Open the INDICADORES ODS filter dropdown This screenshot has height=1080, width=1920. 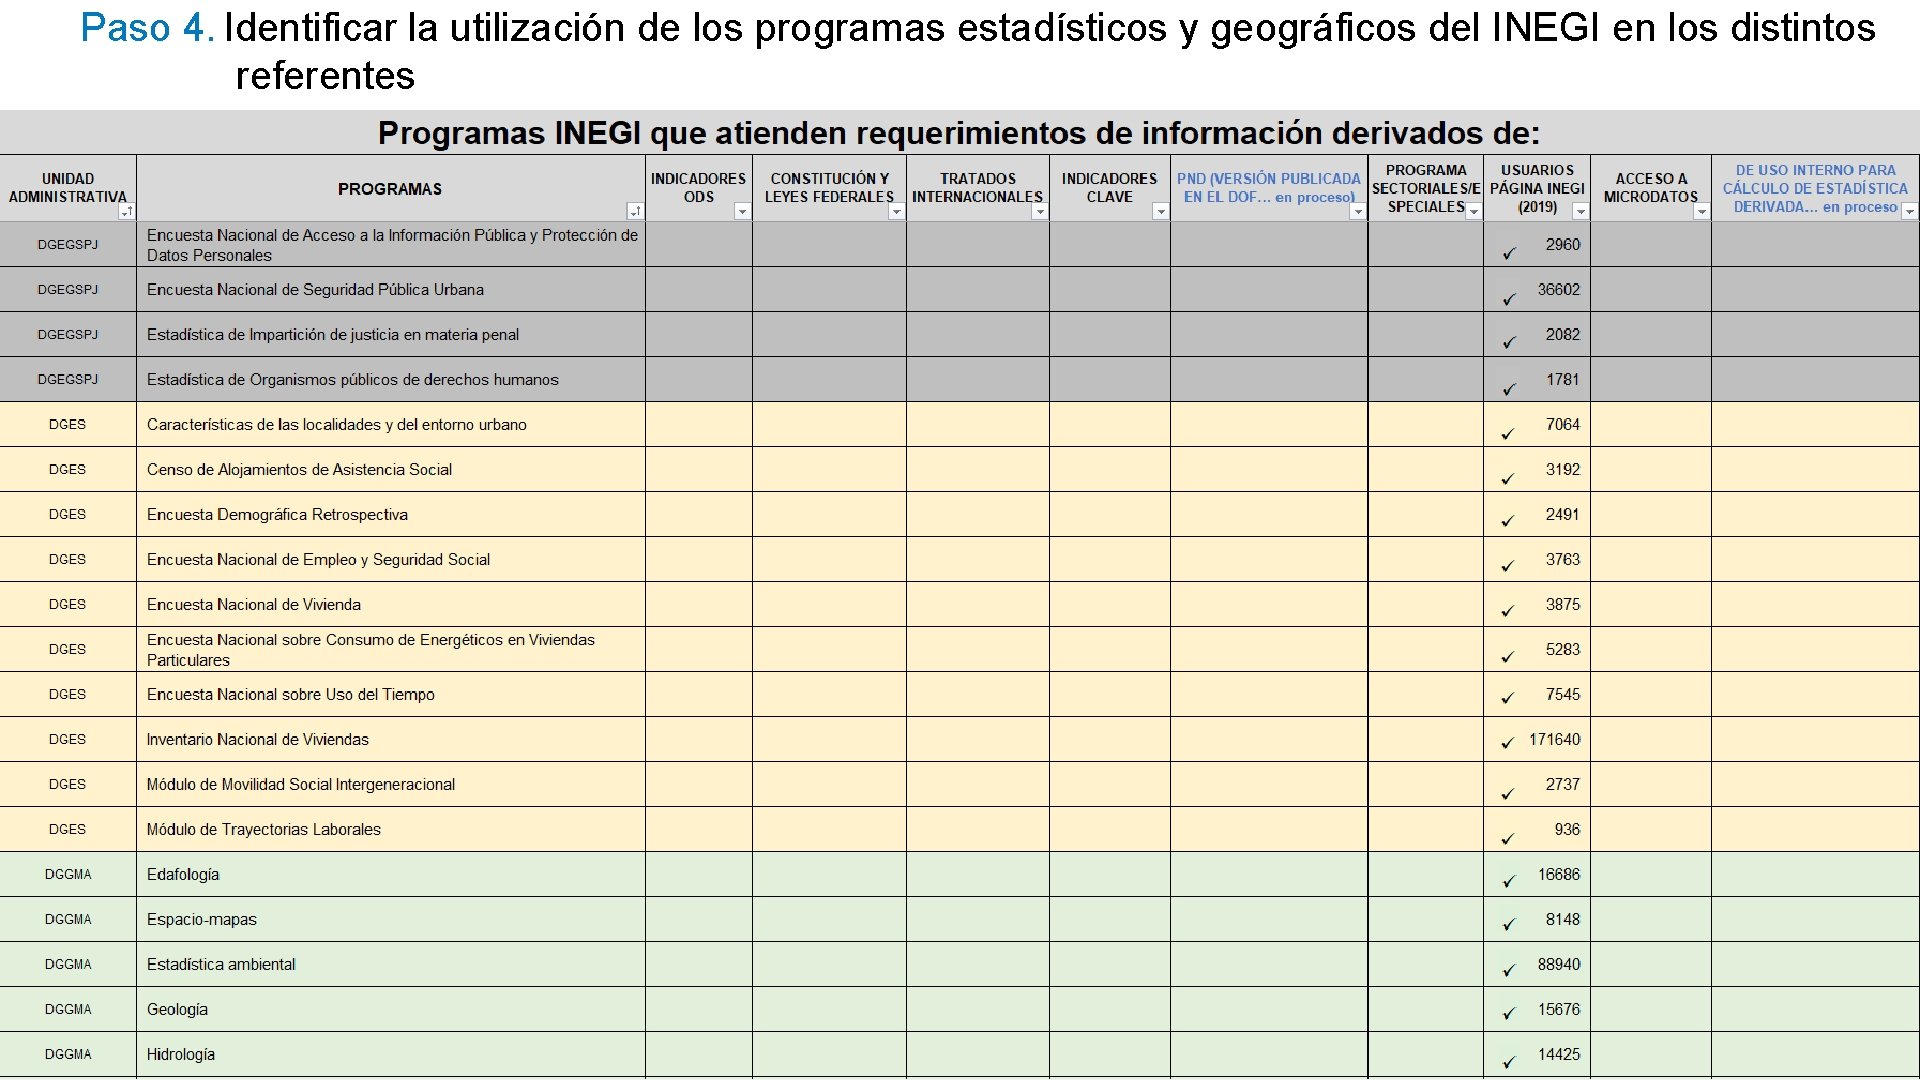742,211
